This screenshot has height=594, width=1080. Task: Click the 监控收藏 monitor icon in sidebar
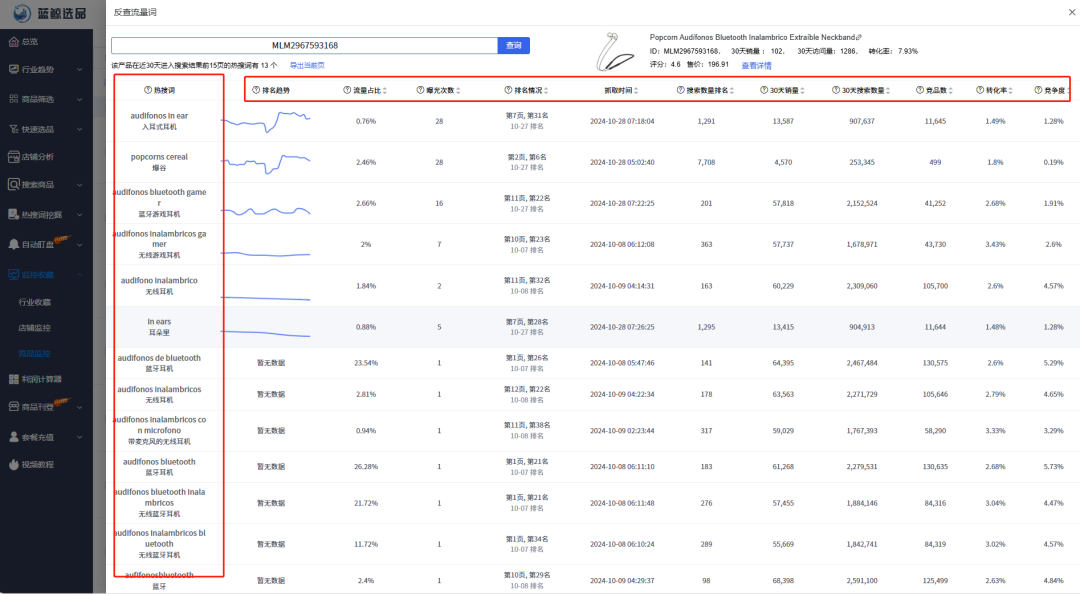(x=14, y=274)
